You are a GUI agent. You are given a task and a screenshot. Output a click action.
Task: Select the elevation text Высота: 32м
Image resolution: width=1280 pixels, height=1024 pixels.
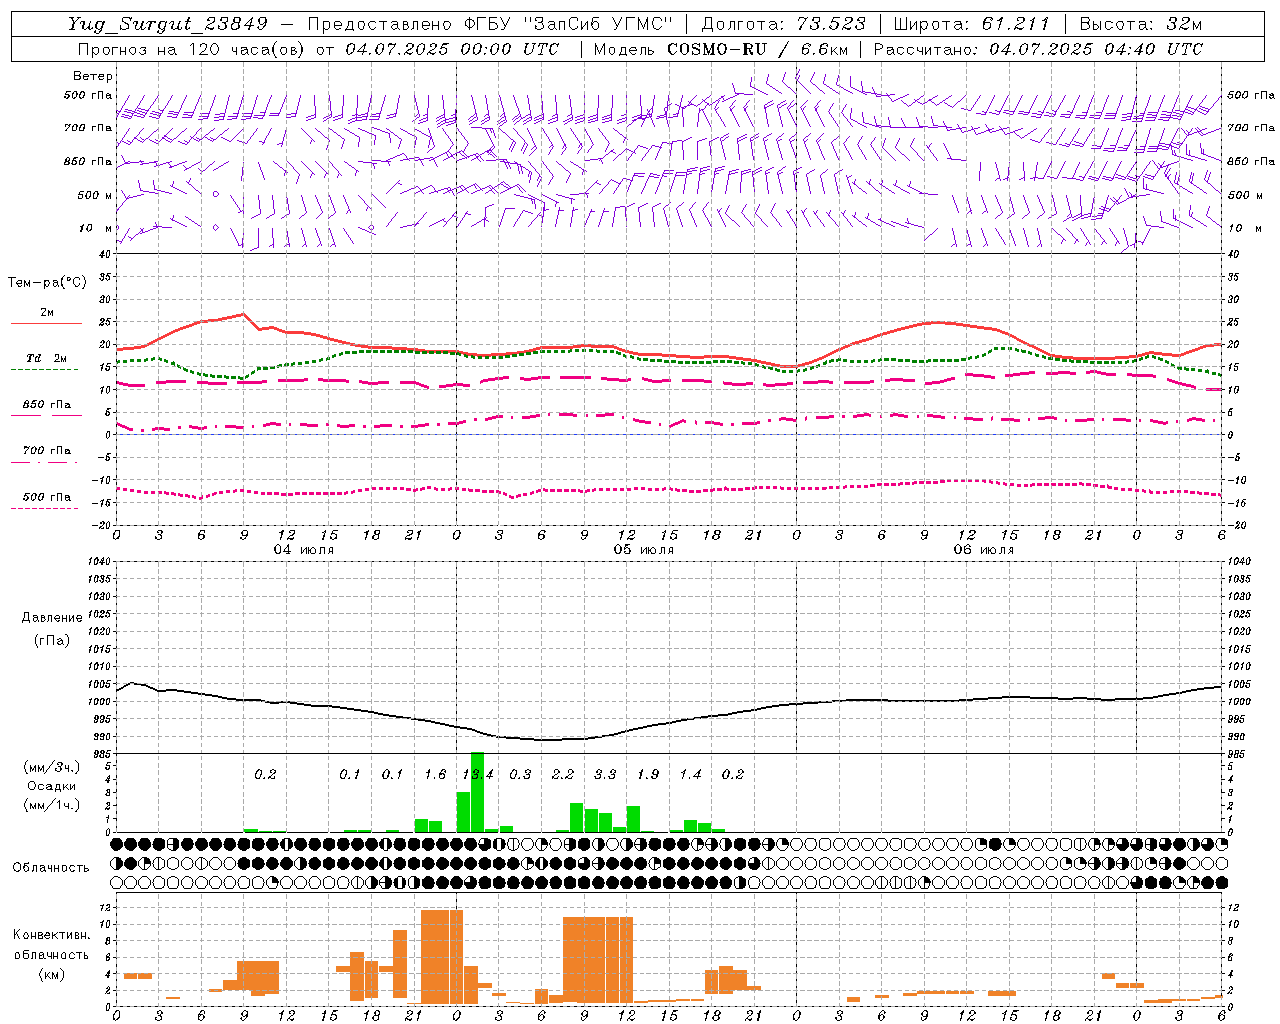[x=1140, y=24]
